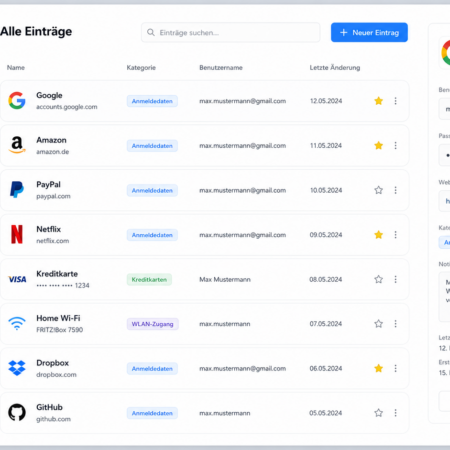Select the netflix.com subtitle text

[x=53, y=241]
